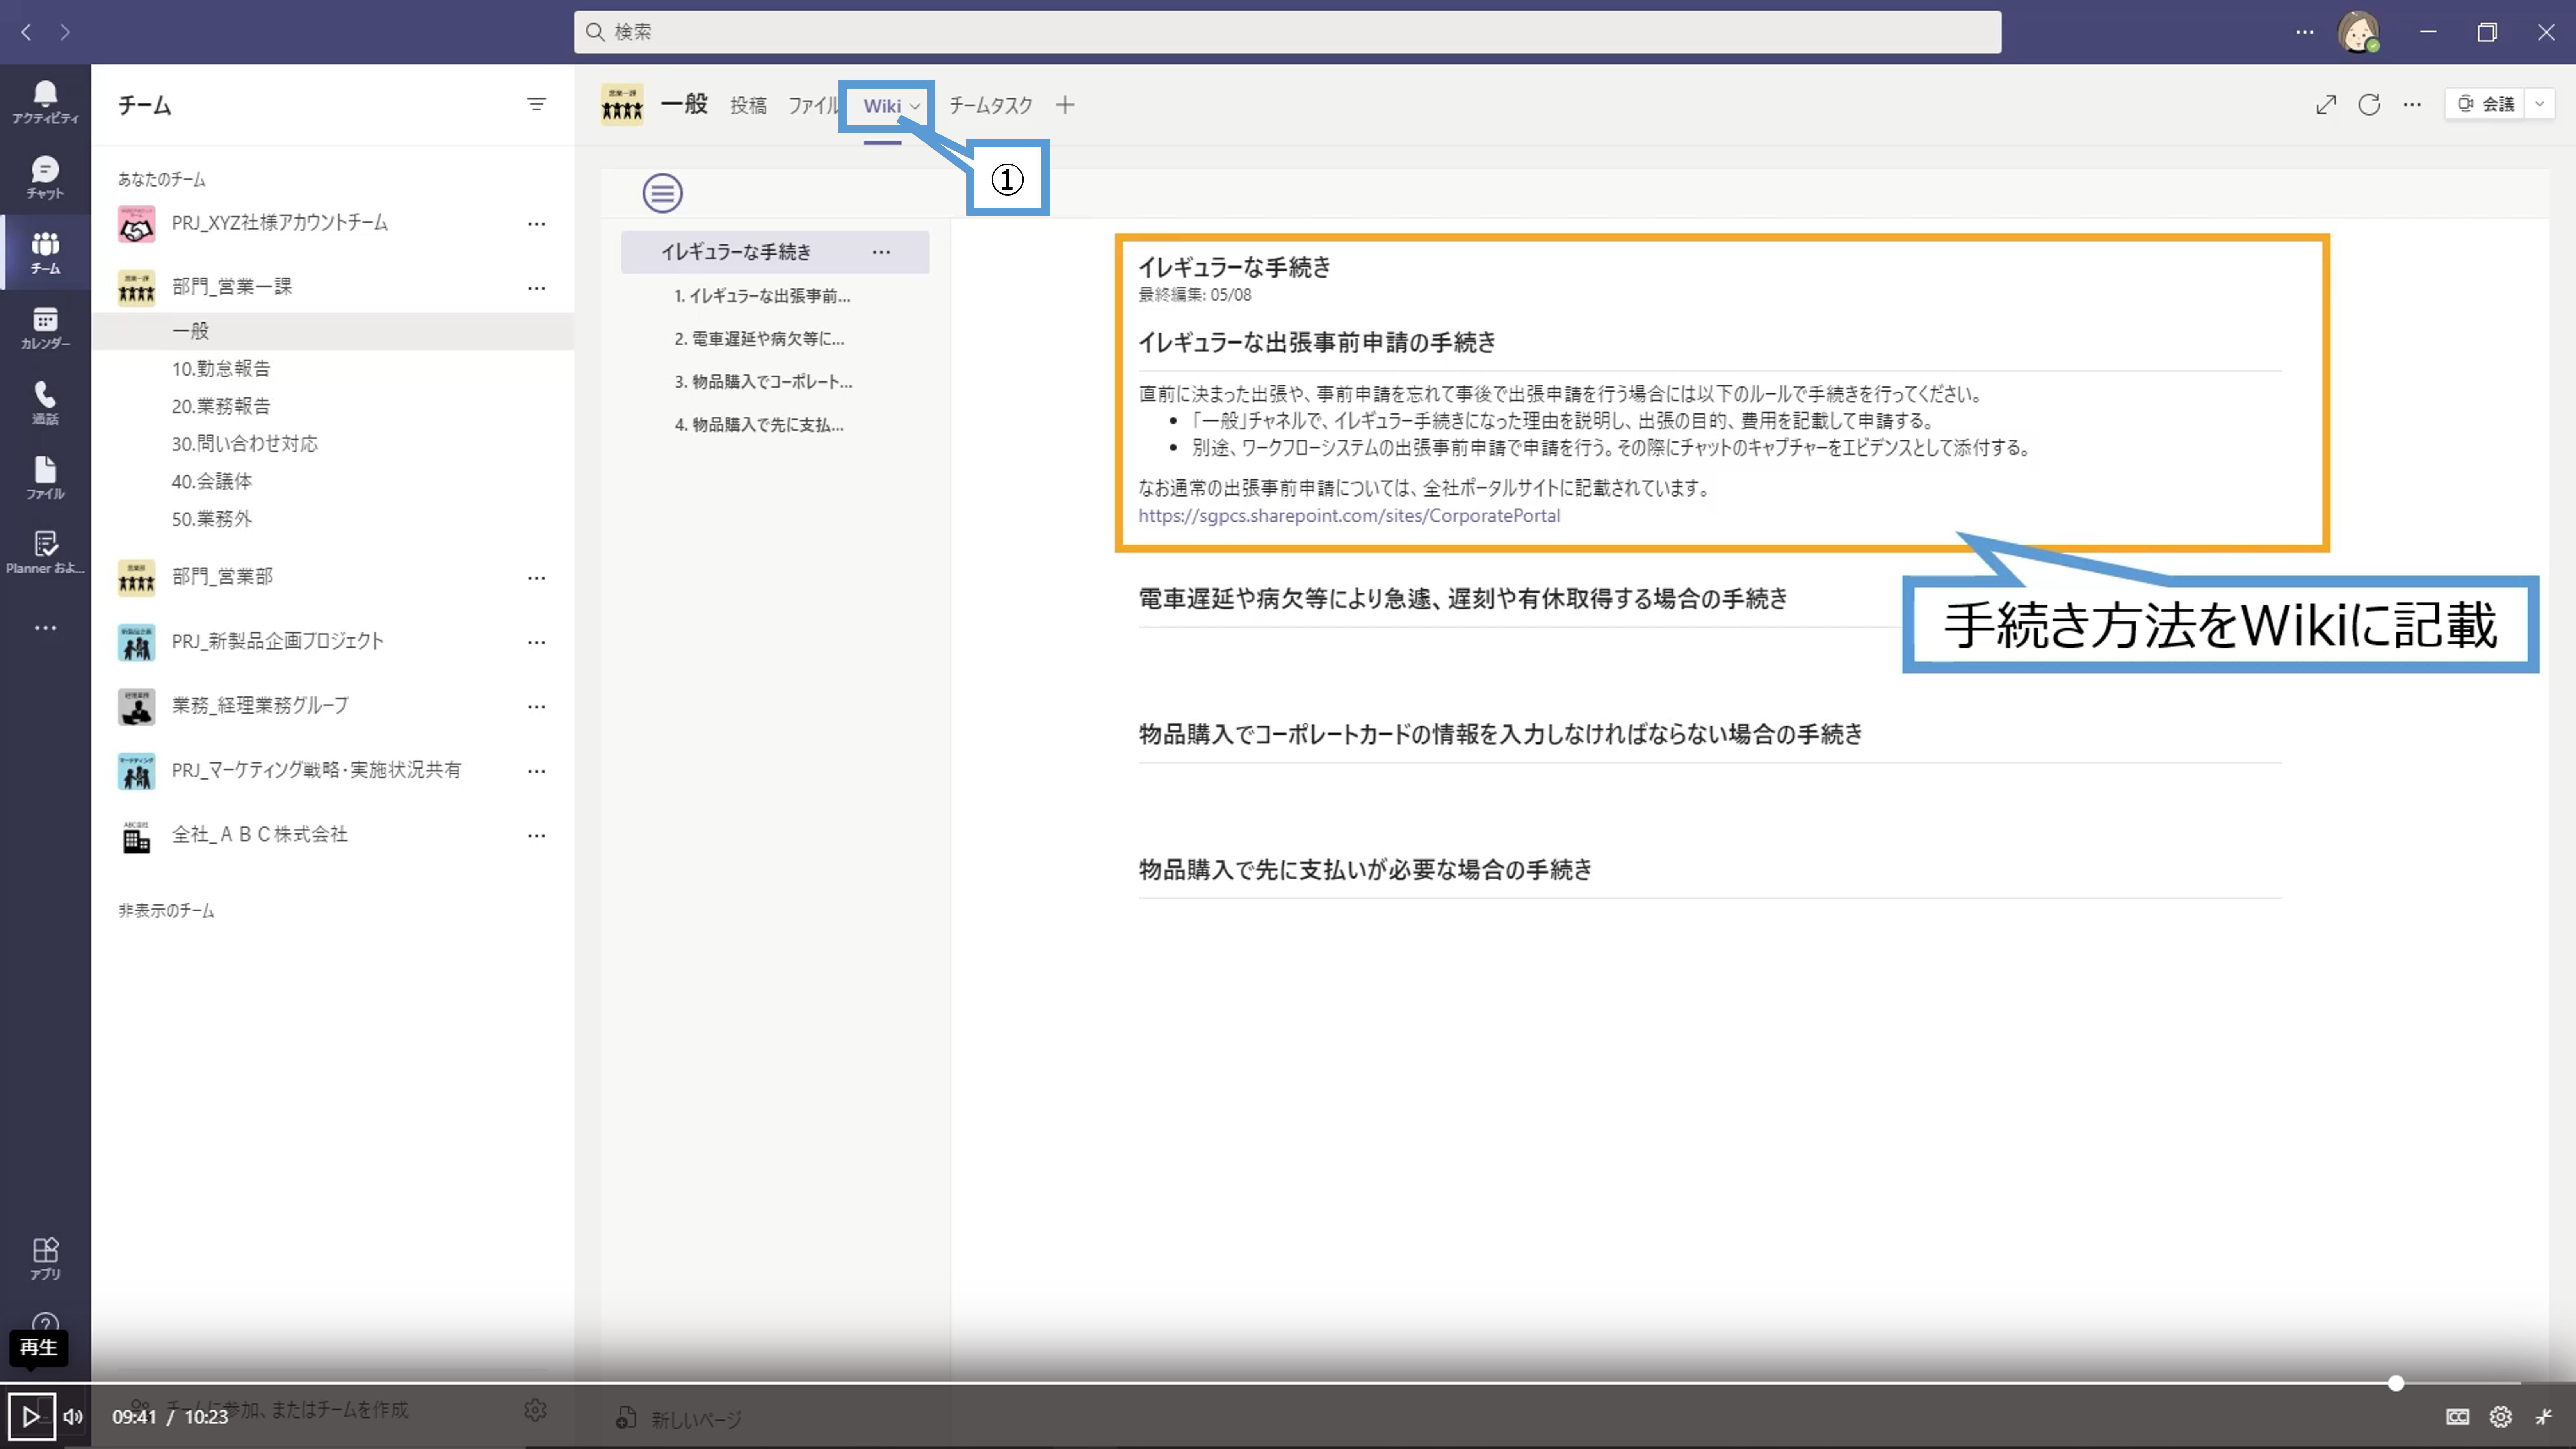Open the Calls (通話) phone icon
Image resolution: width=2576 pixels, height=1449 pixels.
coord(45,402)
